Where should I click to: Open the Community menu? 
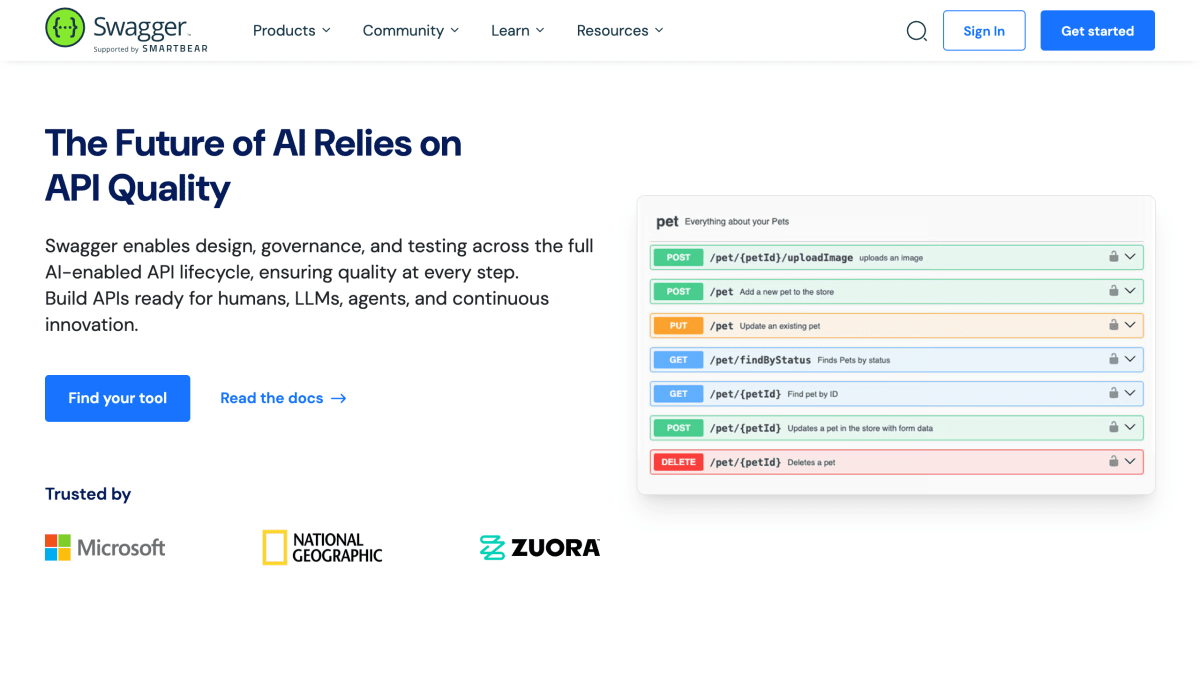point(411,31)
